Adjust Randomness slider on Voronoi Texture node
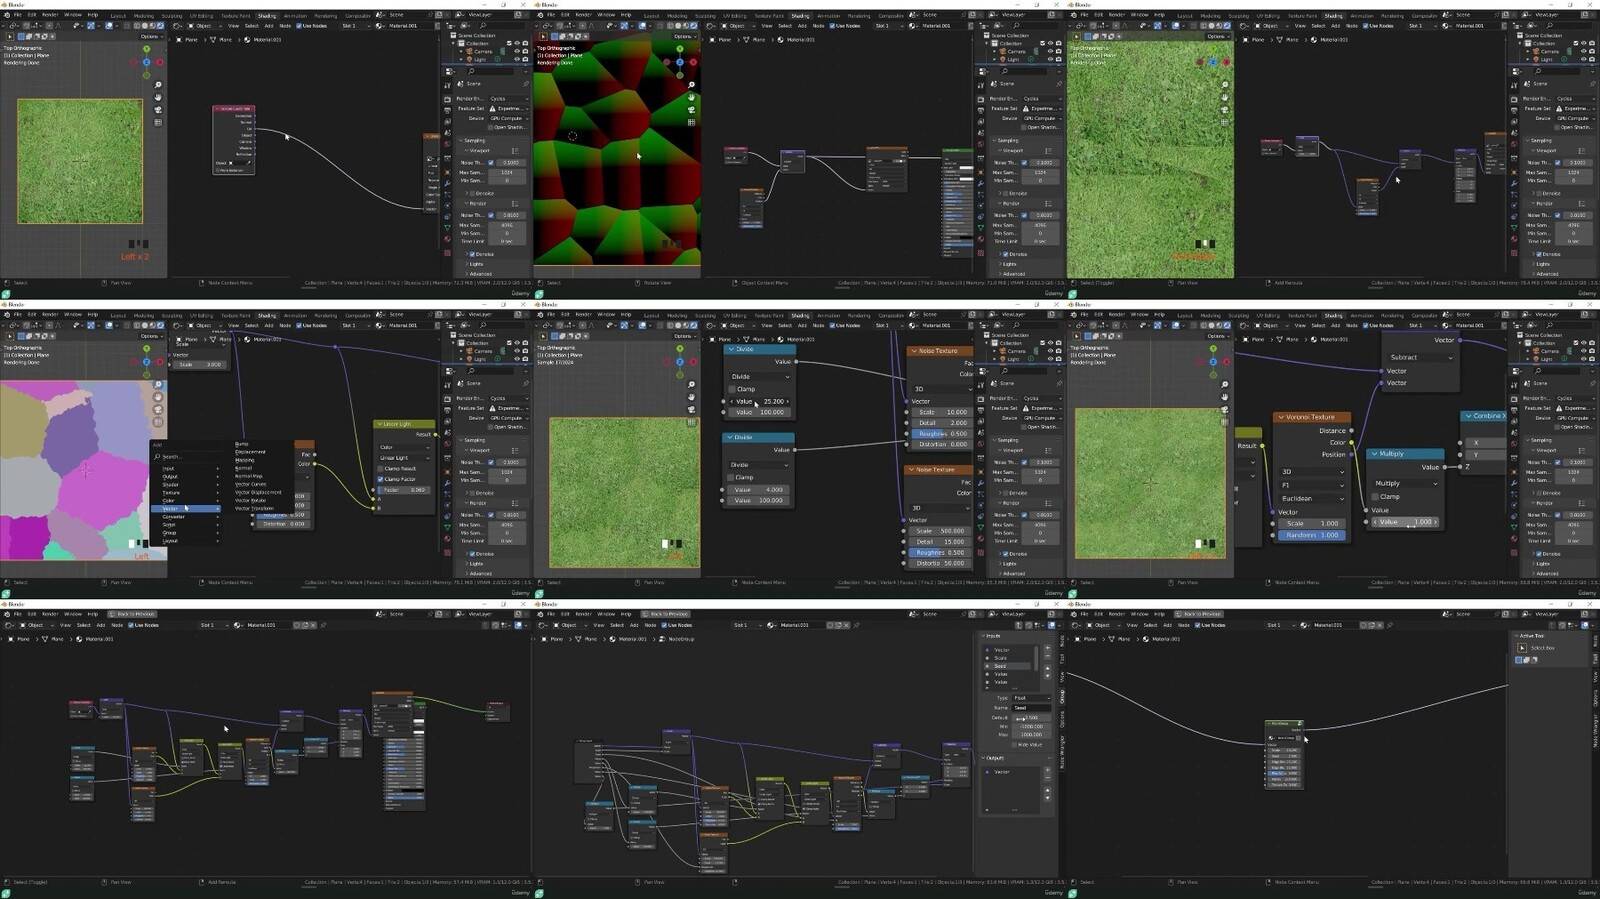Screen dimensions: 1600x899 pos(1312,535)
